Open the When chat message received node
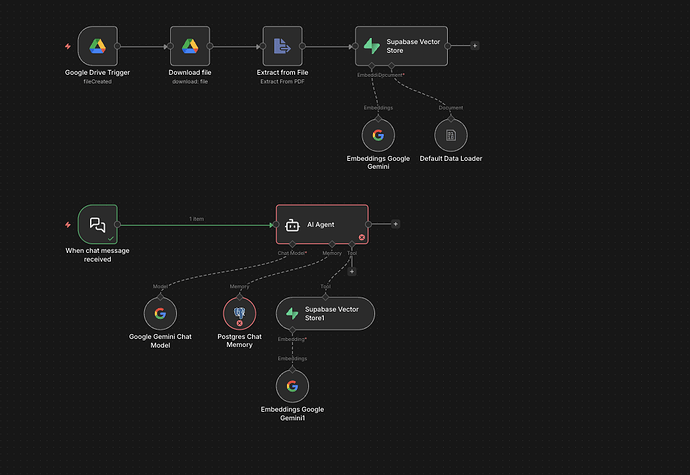Screen dimensions: 690x475 (98, 224)
